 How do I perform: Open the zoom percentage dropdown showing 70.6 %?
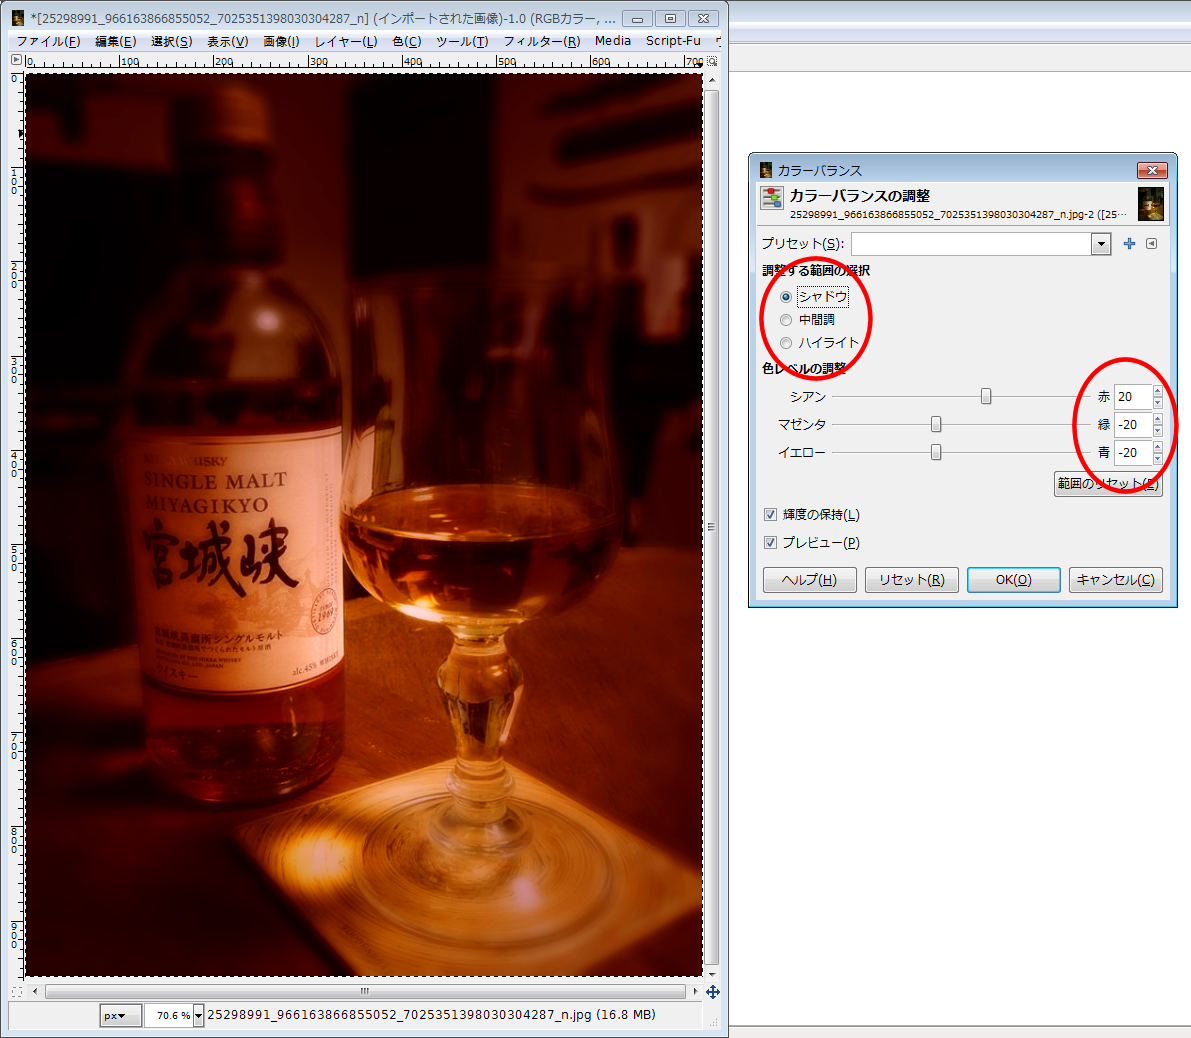click(x=198, y=1016)
